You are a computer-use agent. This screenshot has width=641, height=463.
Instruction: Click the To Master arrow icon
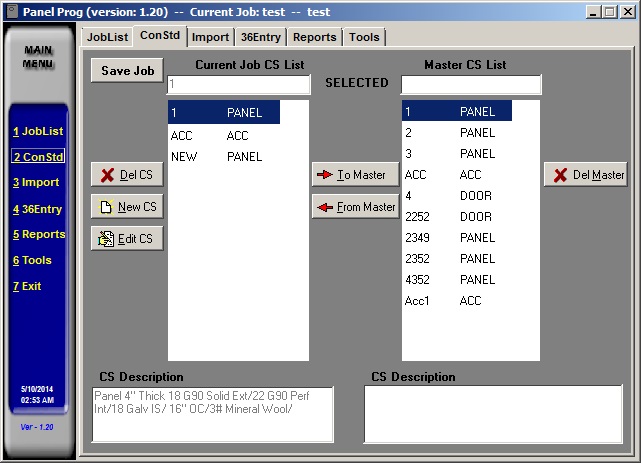(325, 175)
